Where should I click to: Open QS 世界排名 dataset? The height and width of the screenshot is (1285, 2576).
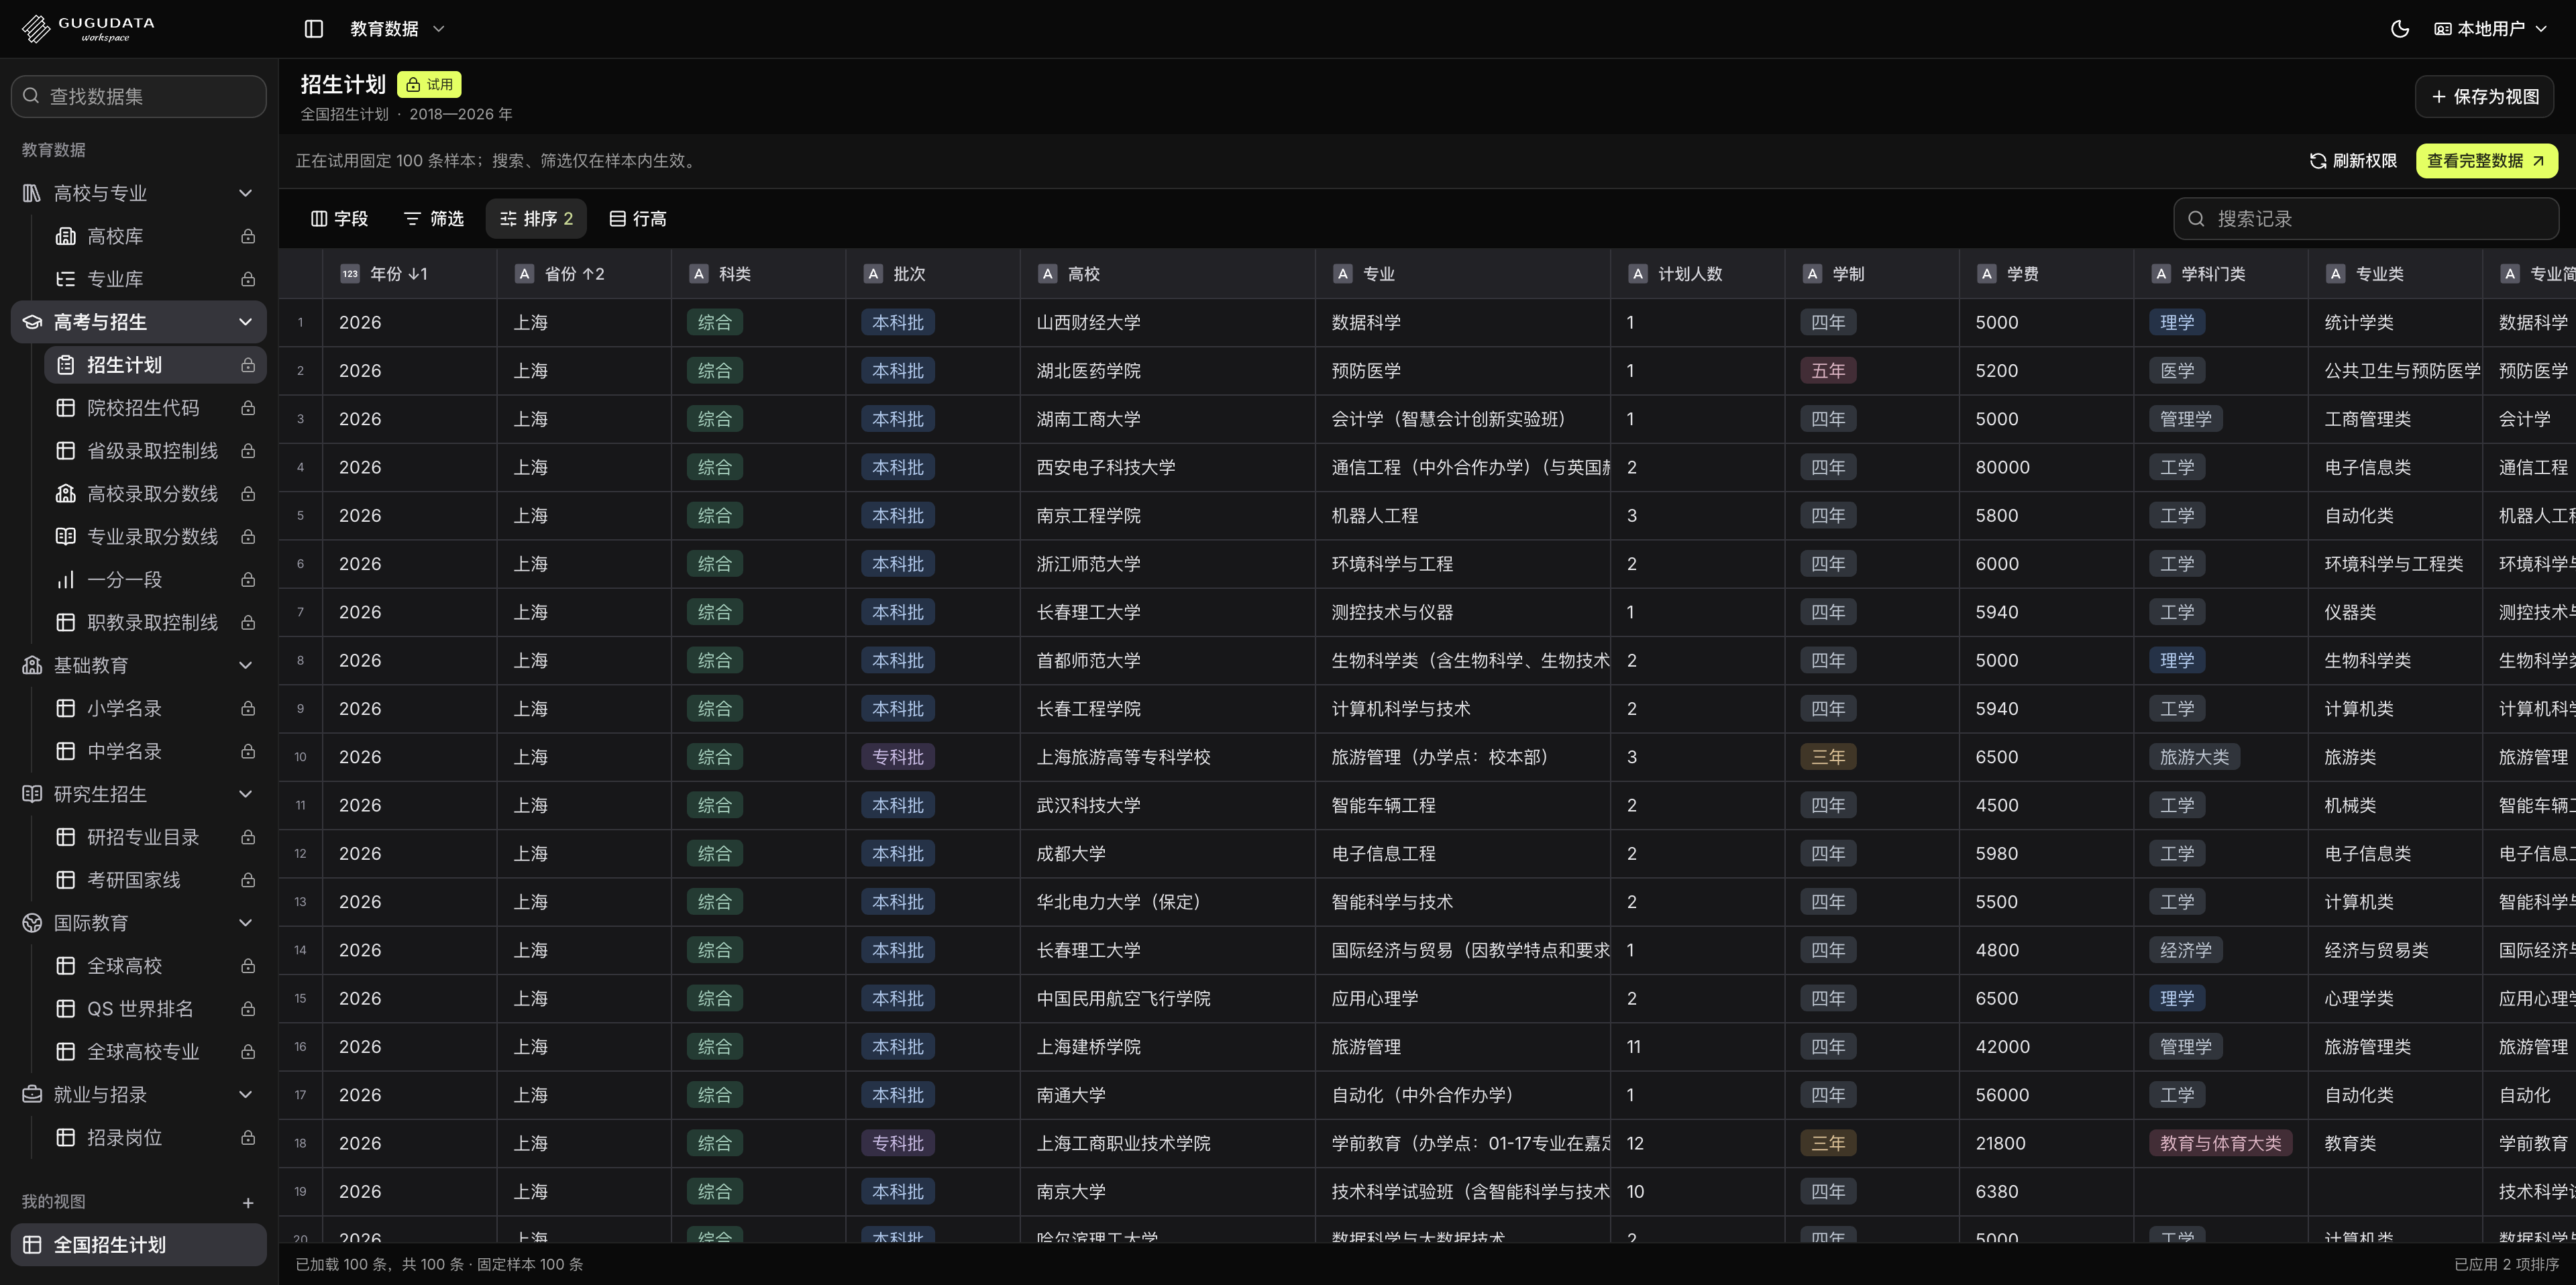tap(155, 1009)
